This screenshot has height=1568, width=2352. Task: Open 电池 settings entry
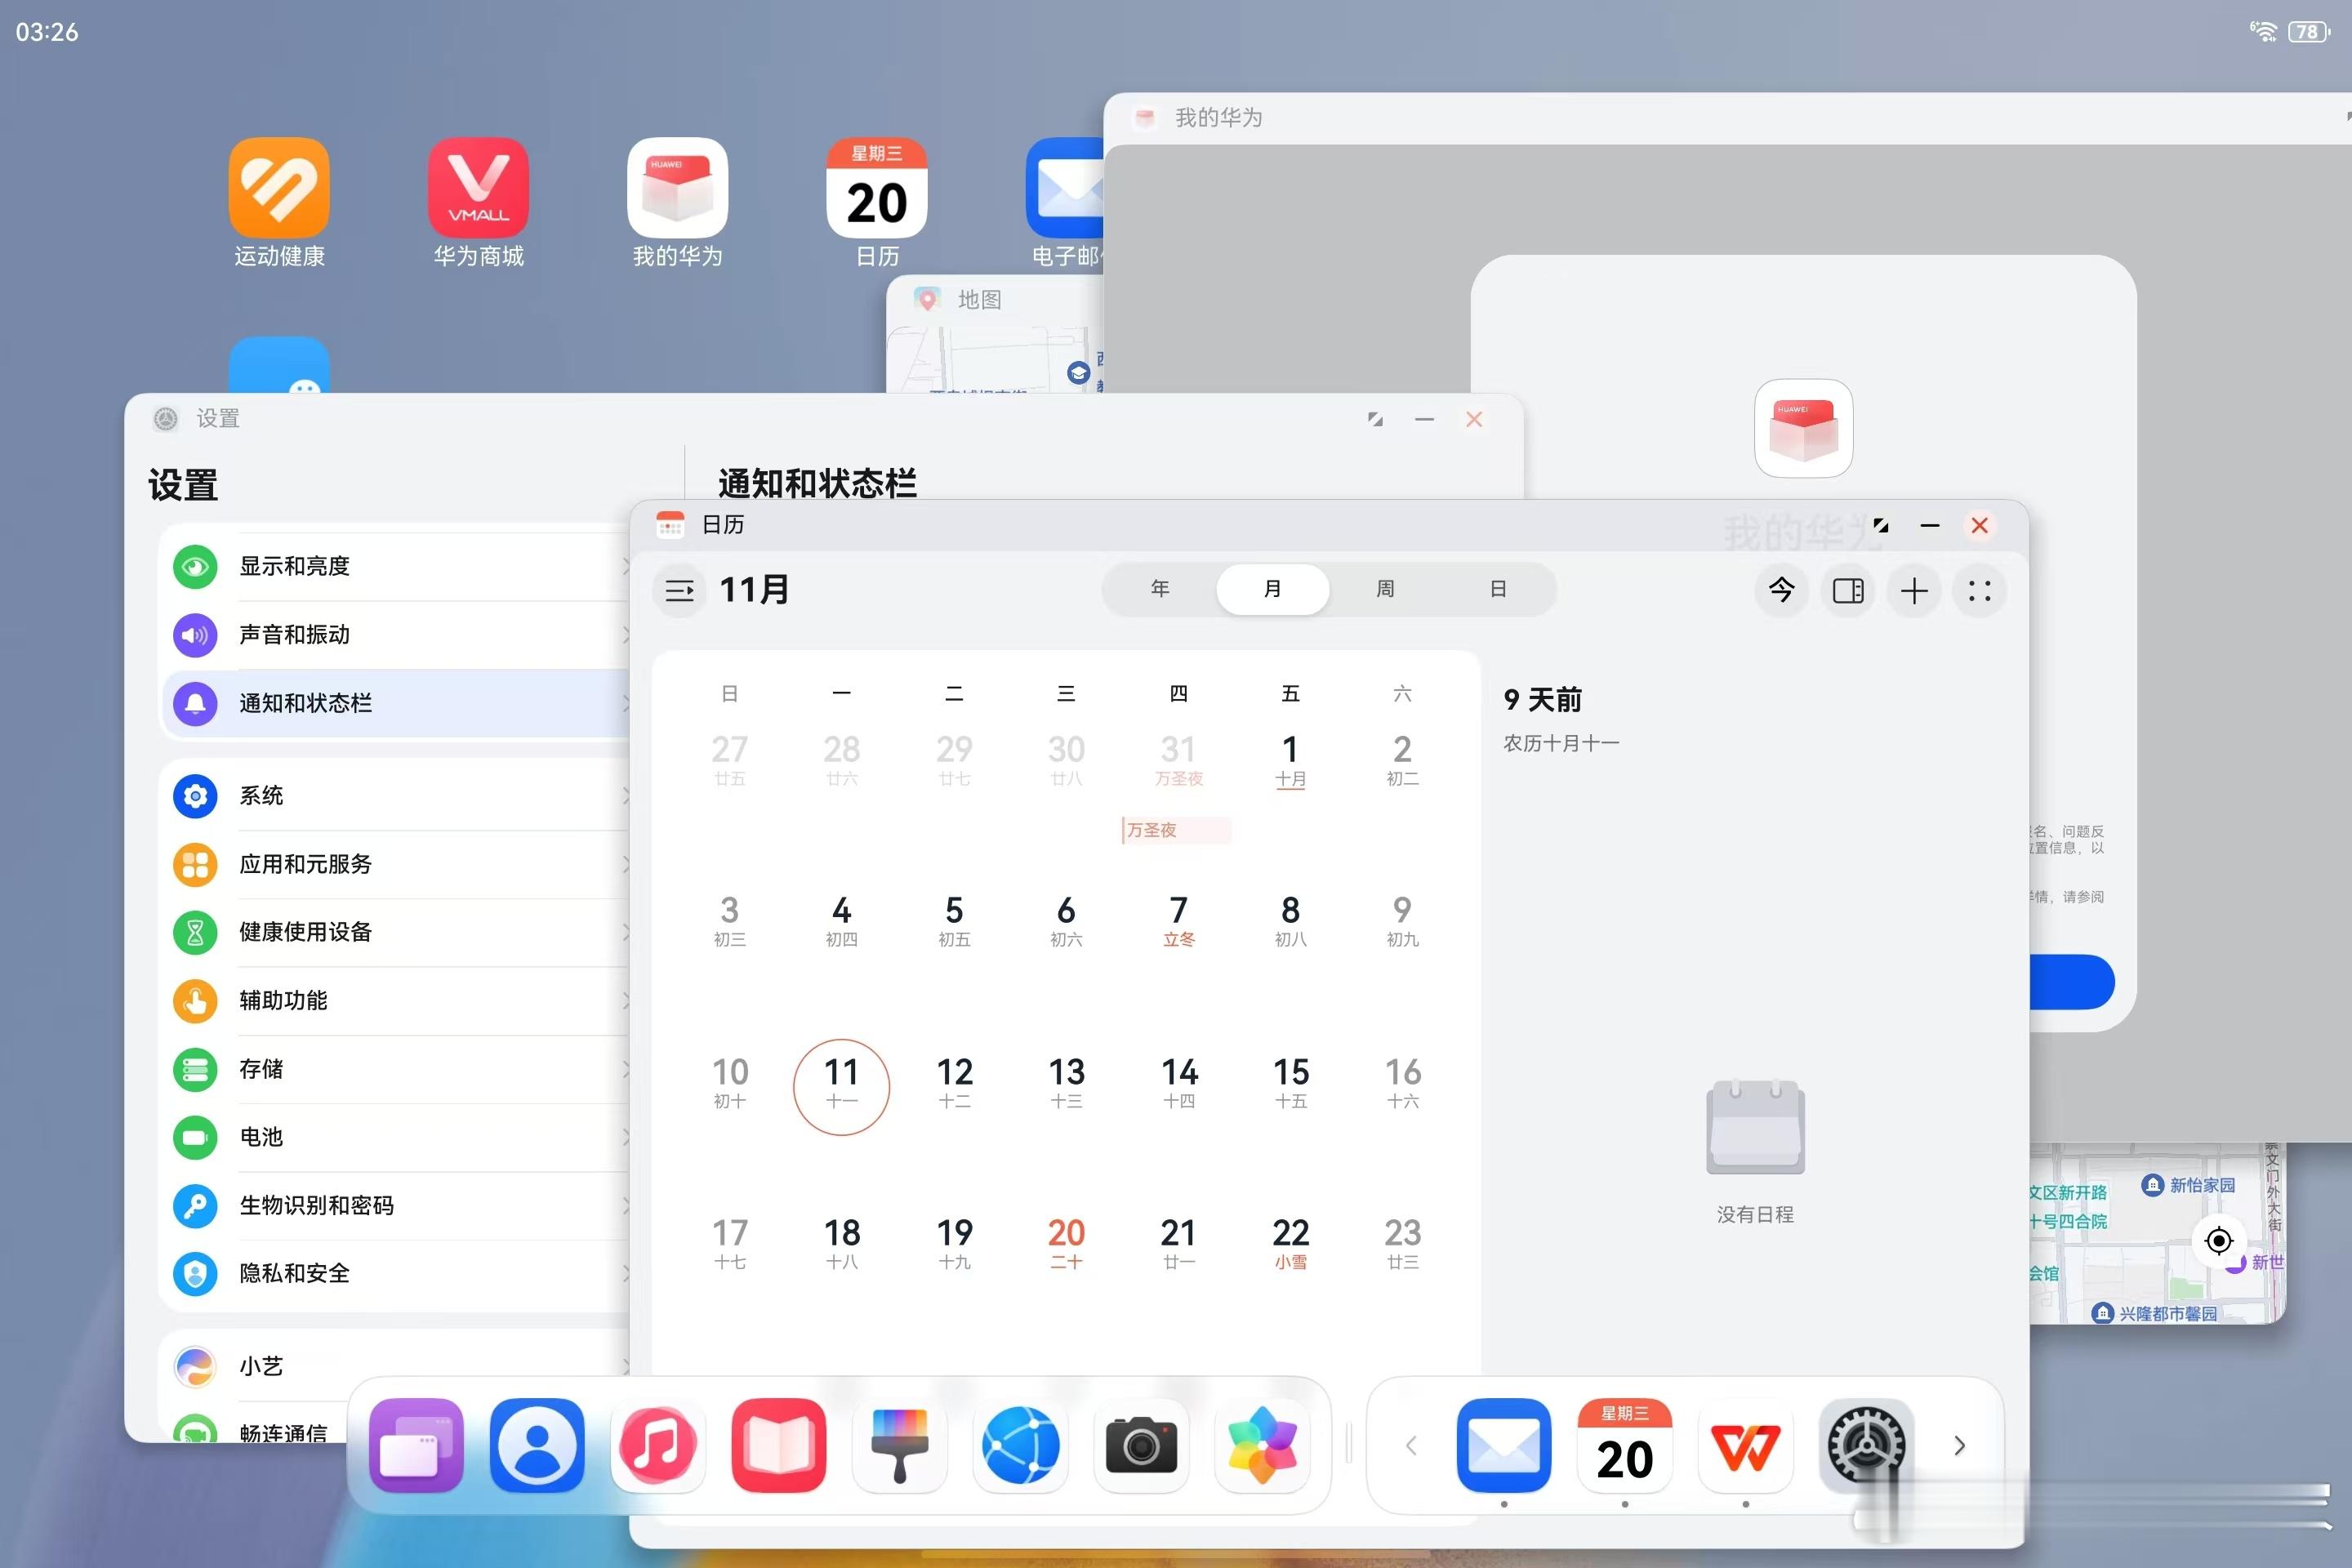395,1137
